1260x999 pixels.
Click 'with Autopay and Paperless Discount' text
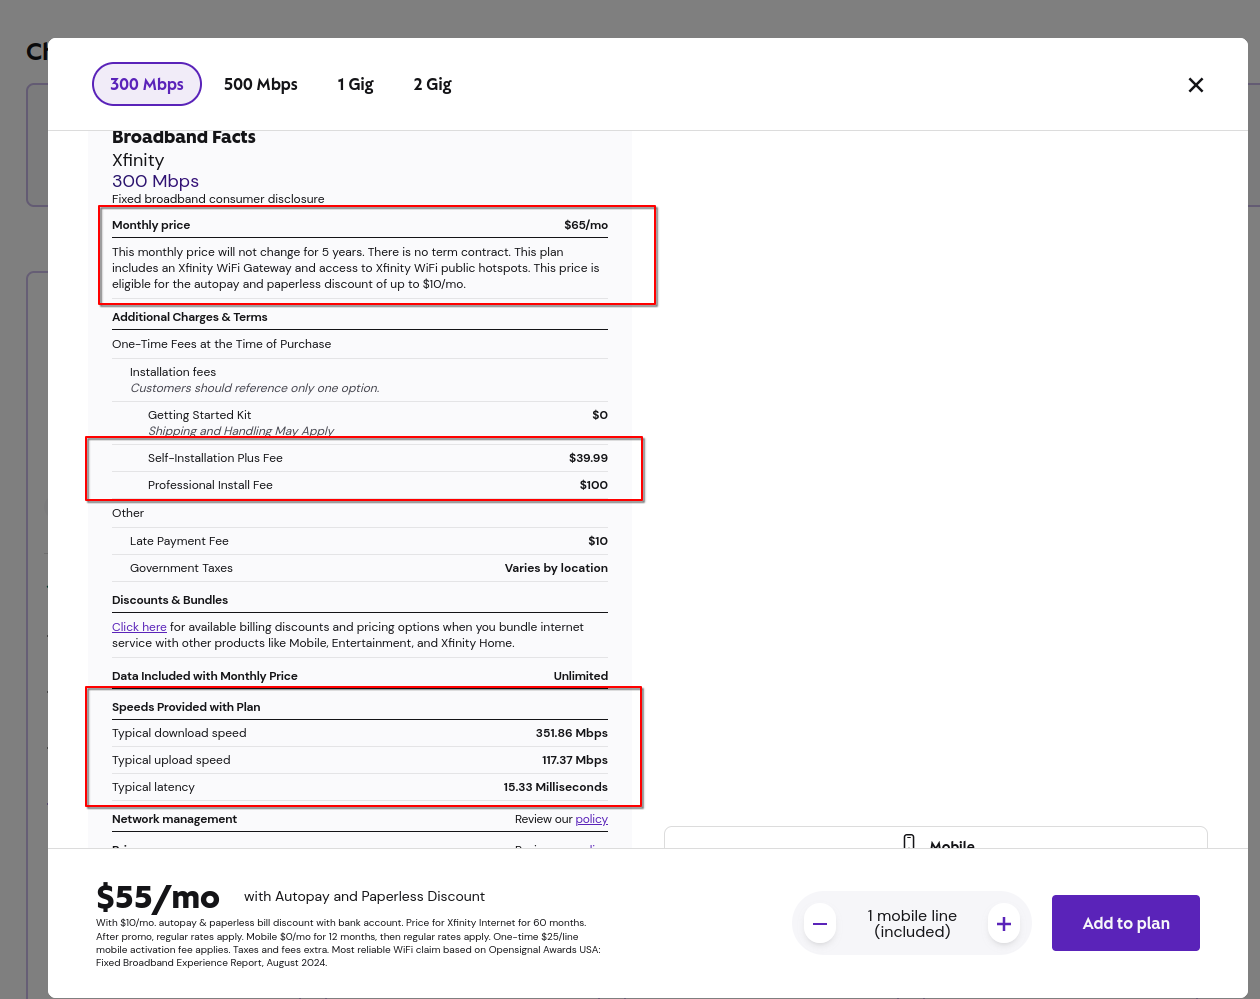(364, 897)
